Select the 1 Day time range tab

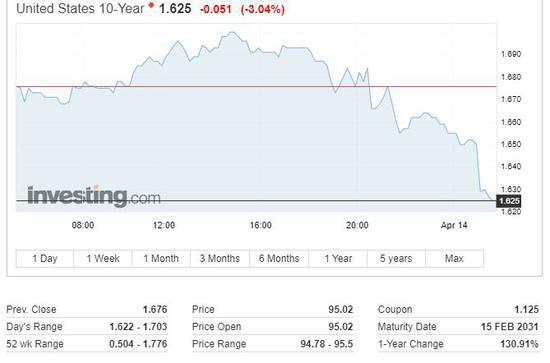(45, 258)
